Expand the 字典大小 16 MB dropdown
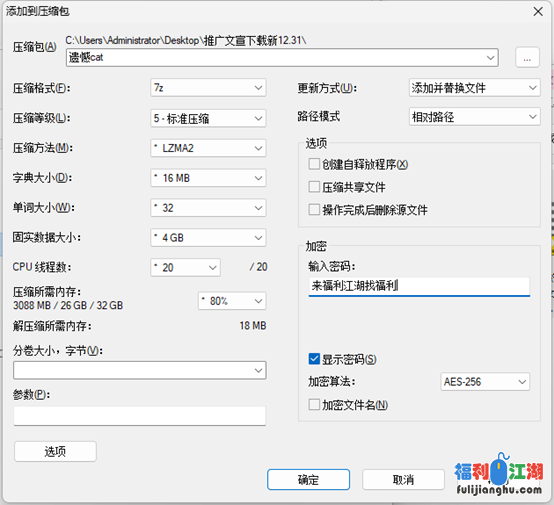 coord(208,178)
